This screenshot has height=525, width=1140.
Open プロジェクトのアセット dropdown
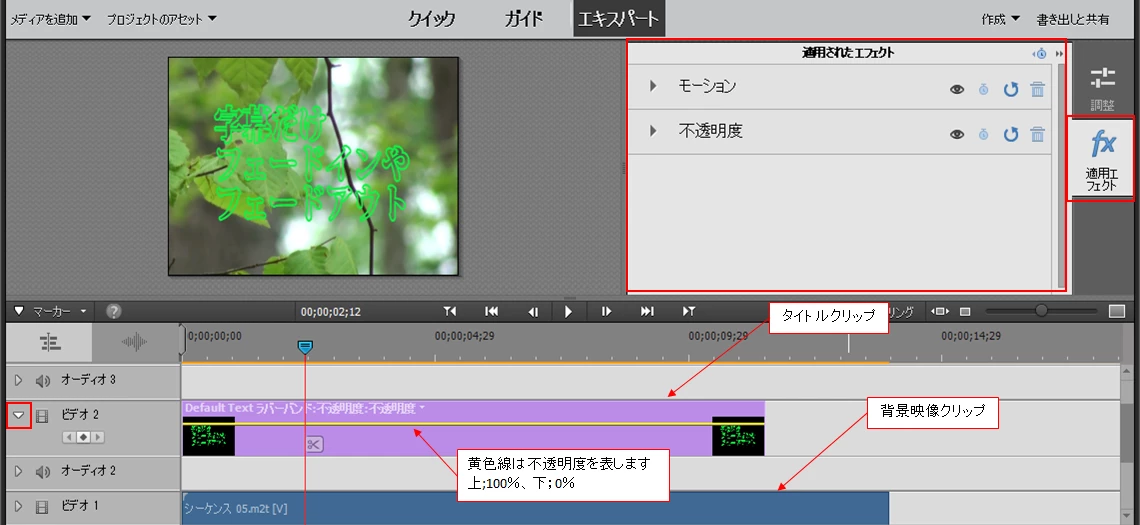(161, 19)
